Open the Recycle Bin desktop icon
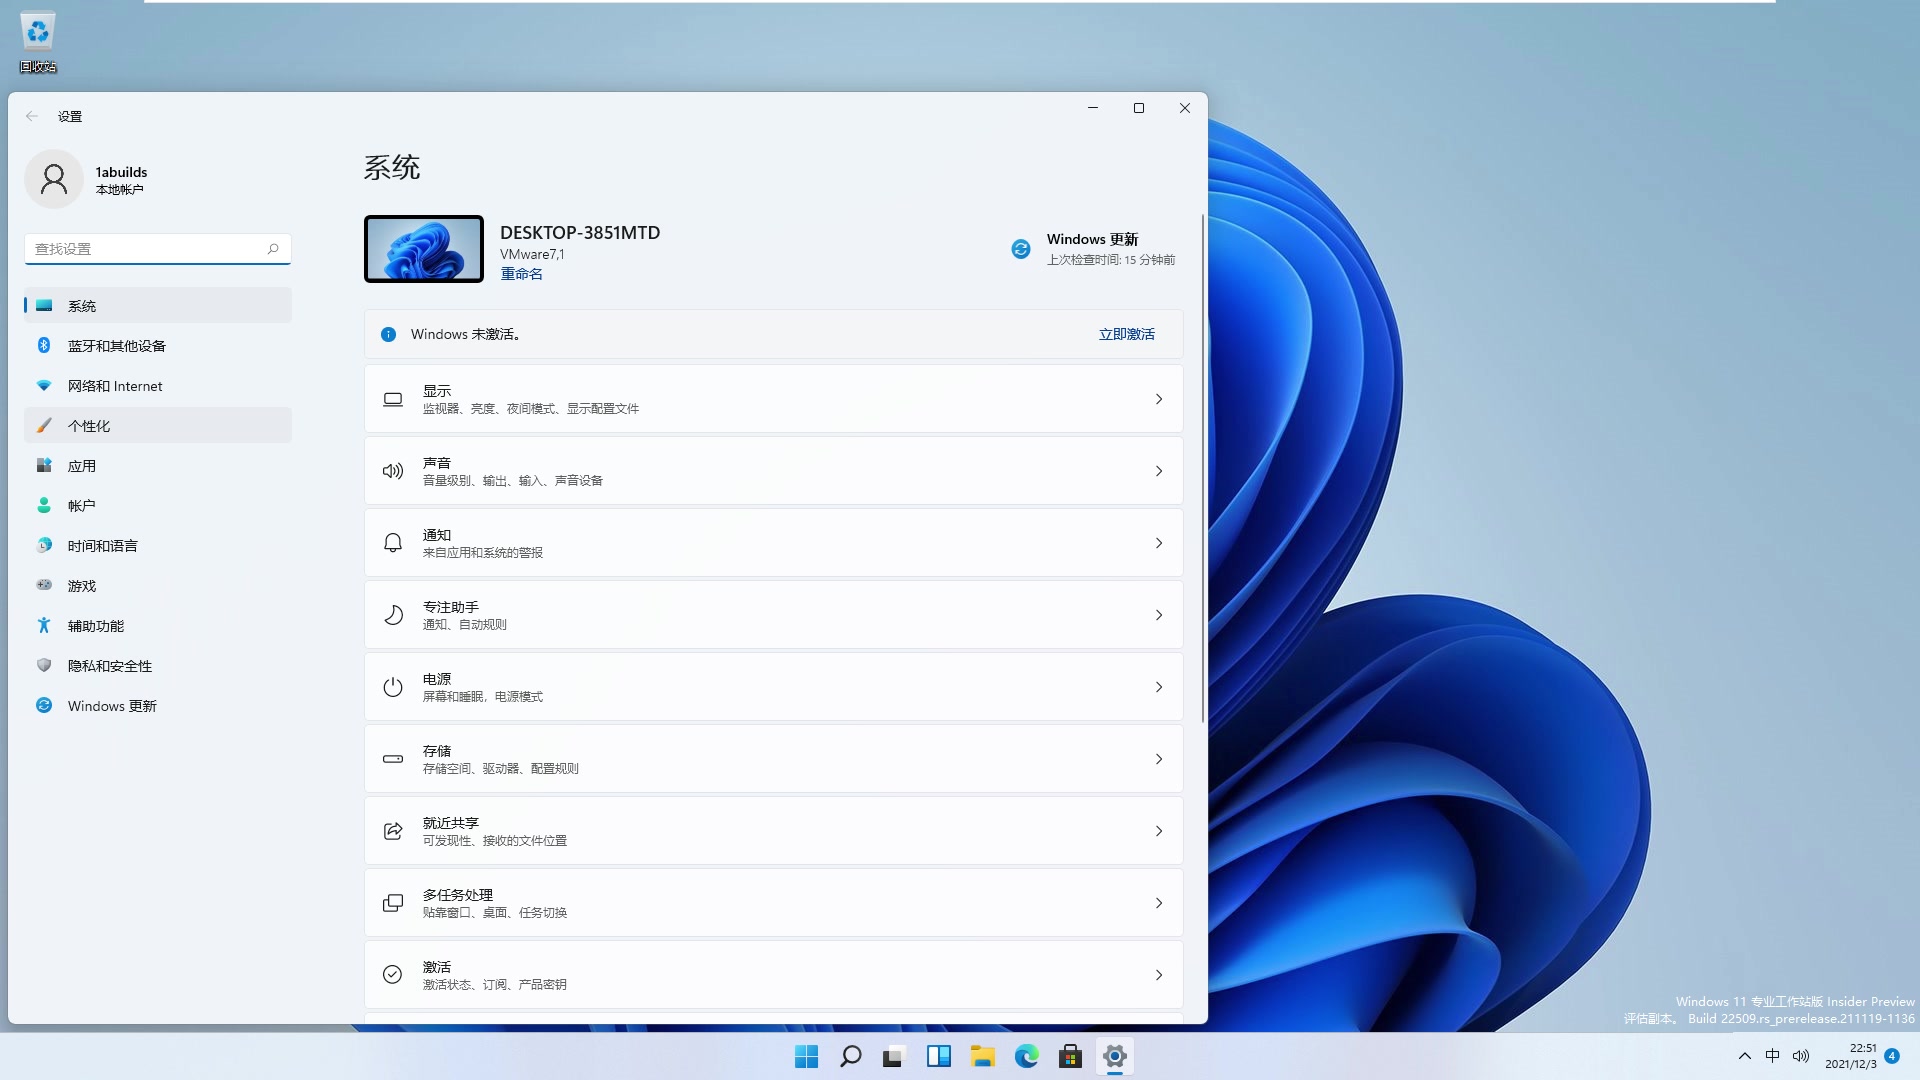Screen dimensions: 1920x1080 (38, 42)
